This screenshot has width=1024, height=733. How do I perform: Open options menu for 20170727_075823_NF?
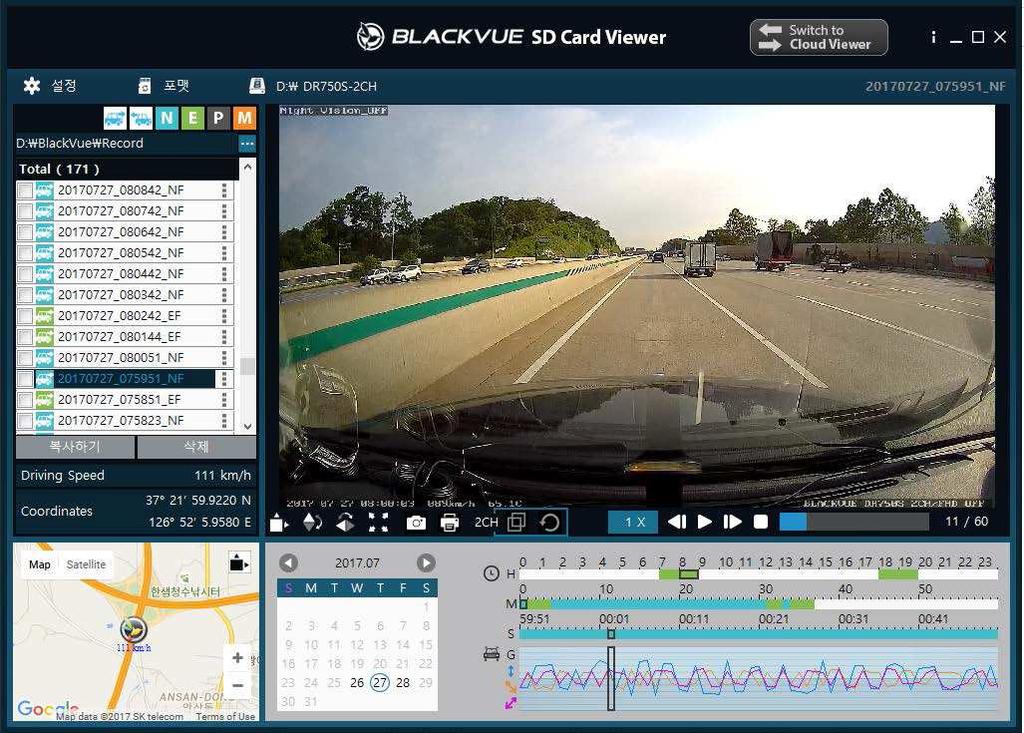point(224,421)
